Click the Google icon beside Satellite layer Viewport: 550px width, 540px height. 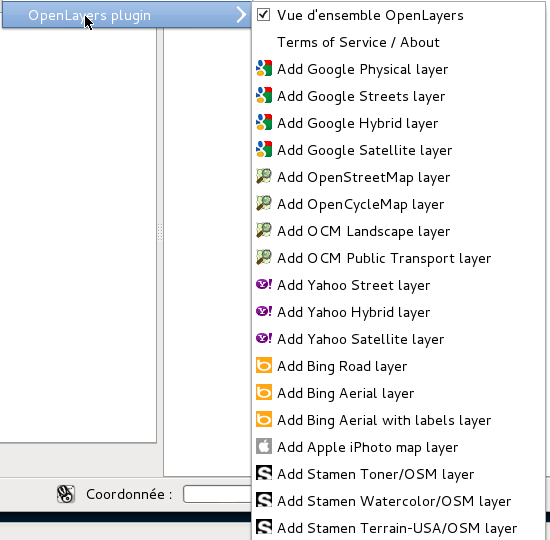[x=264, y=149]
